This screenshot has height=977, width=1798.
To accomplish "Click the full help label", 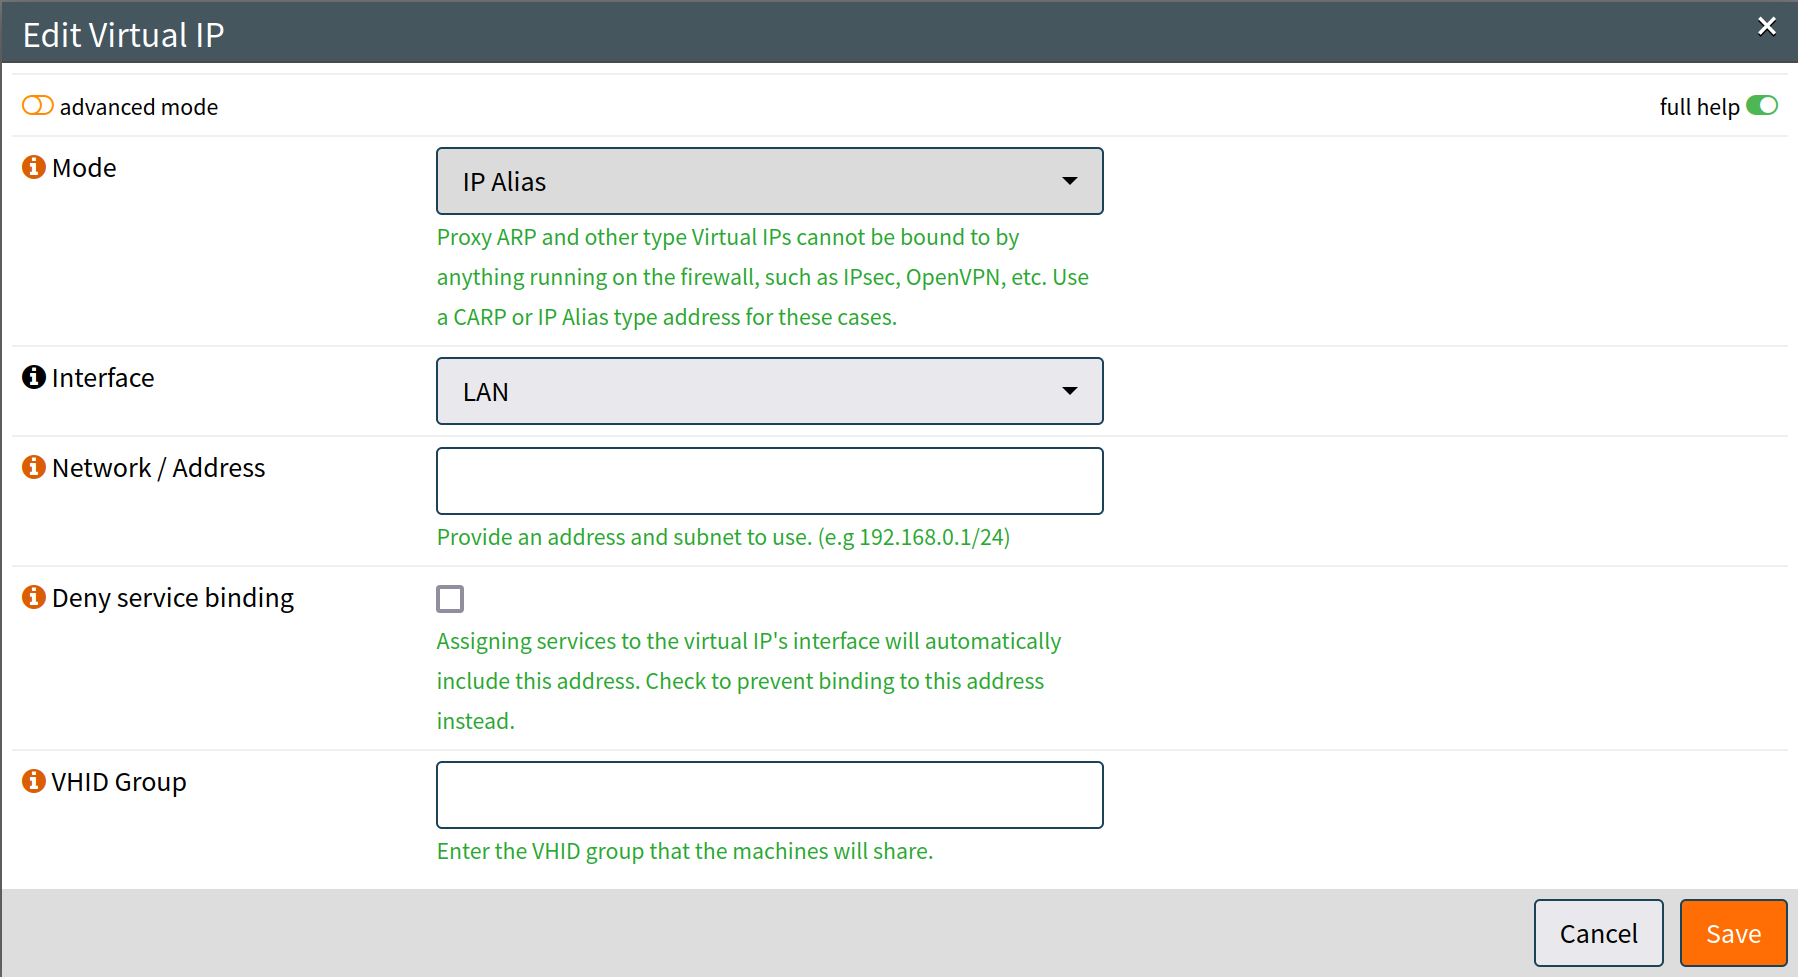I will (1699, 106).
